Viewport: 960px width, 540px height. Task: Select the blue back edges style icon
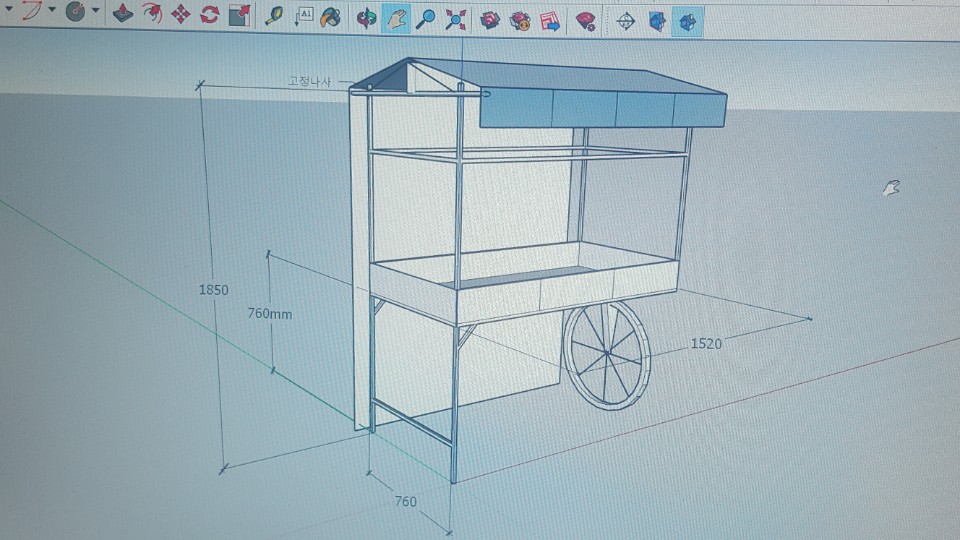(x=656, y=22)
